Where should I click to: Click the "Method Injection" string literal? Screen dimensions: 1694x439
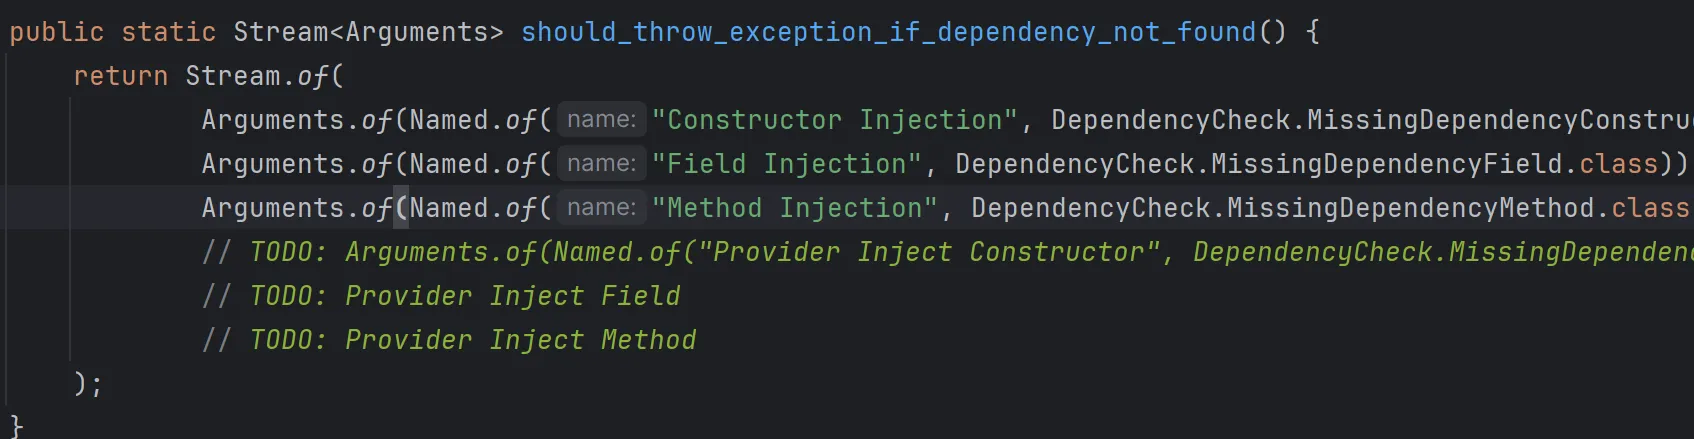[x=794, y=208]
